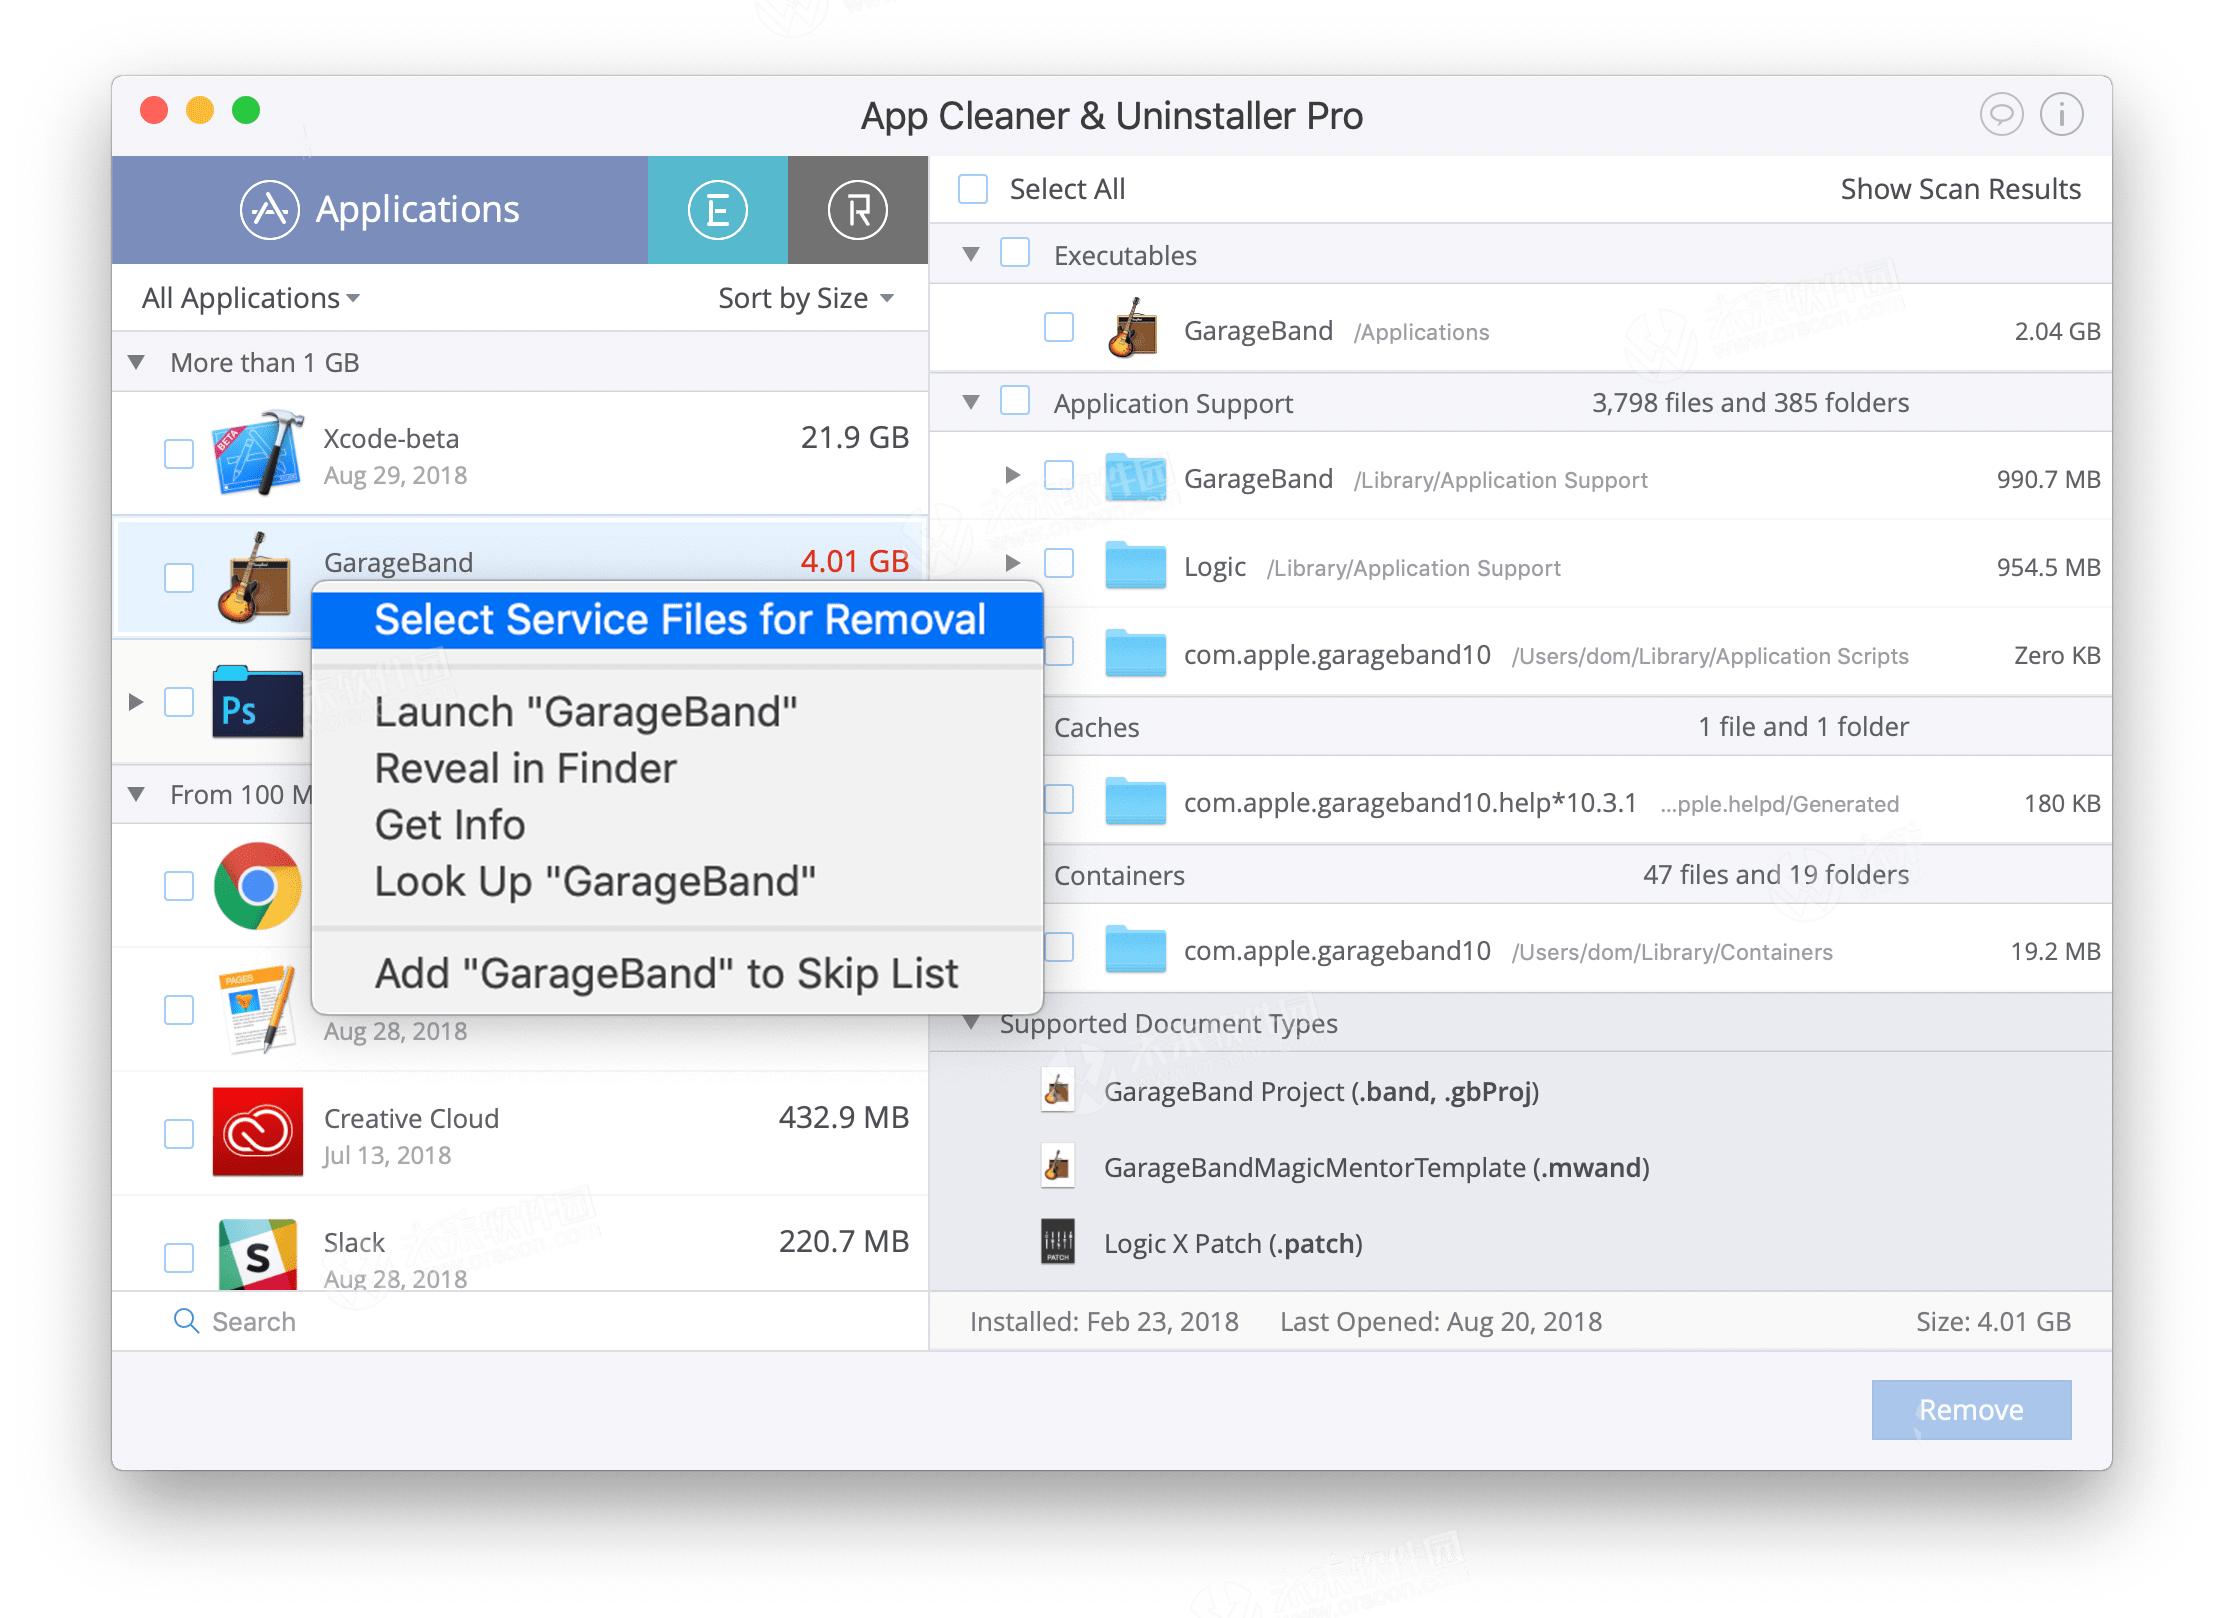Click the GarageBand Project document type icon
This screenshot has height=1618, width=2224.
[x=1057, y=1091]
